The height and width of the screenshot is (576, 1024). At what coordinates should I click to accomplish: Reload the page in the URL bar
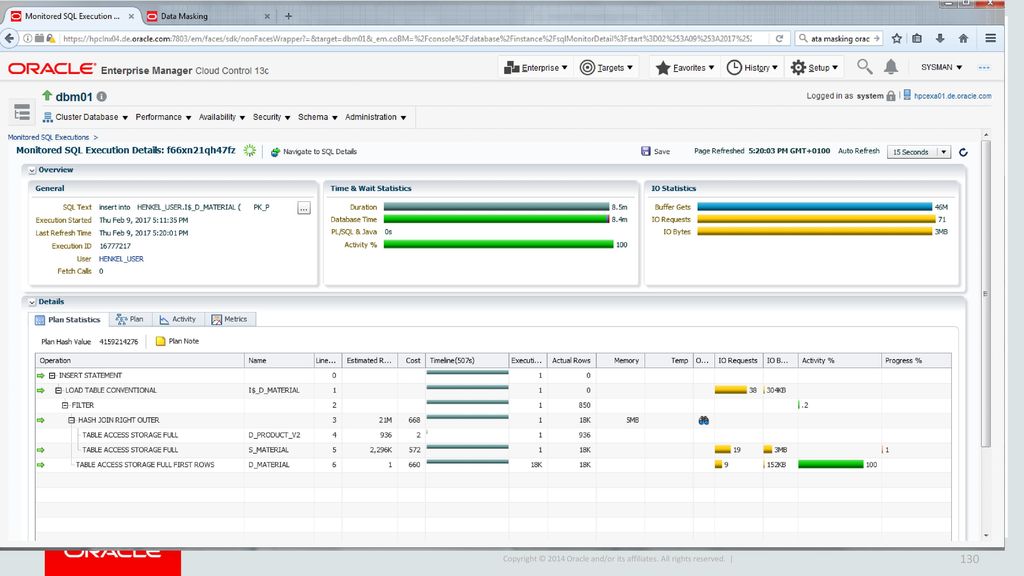coord(779,39)
